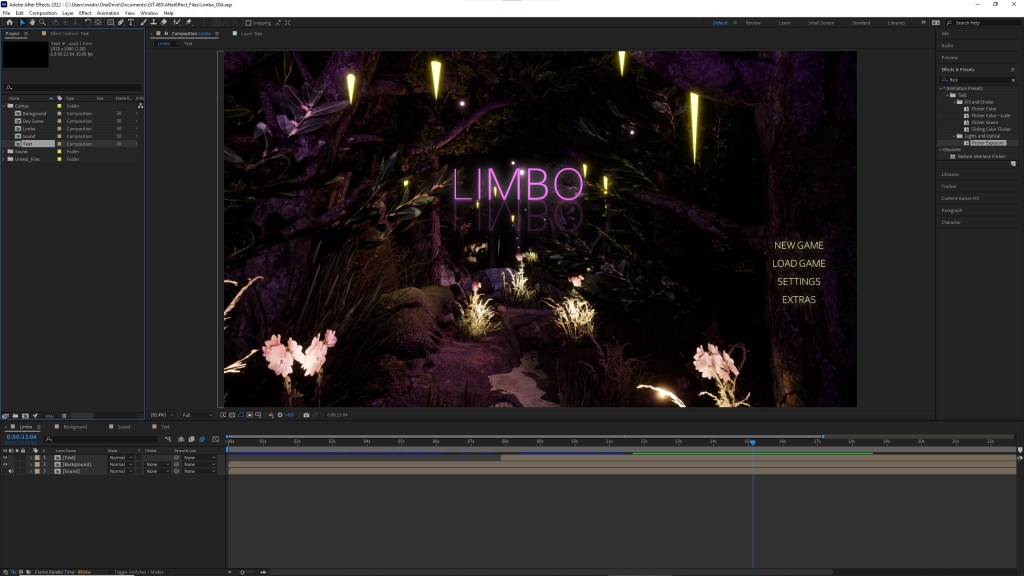Viewport: 1024px width, 576px height.
Task: Mute the [Sound] layer audio
Action: click(11, 471)
